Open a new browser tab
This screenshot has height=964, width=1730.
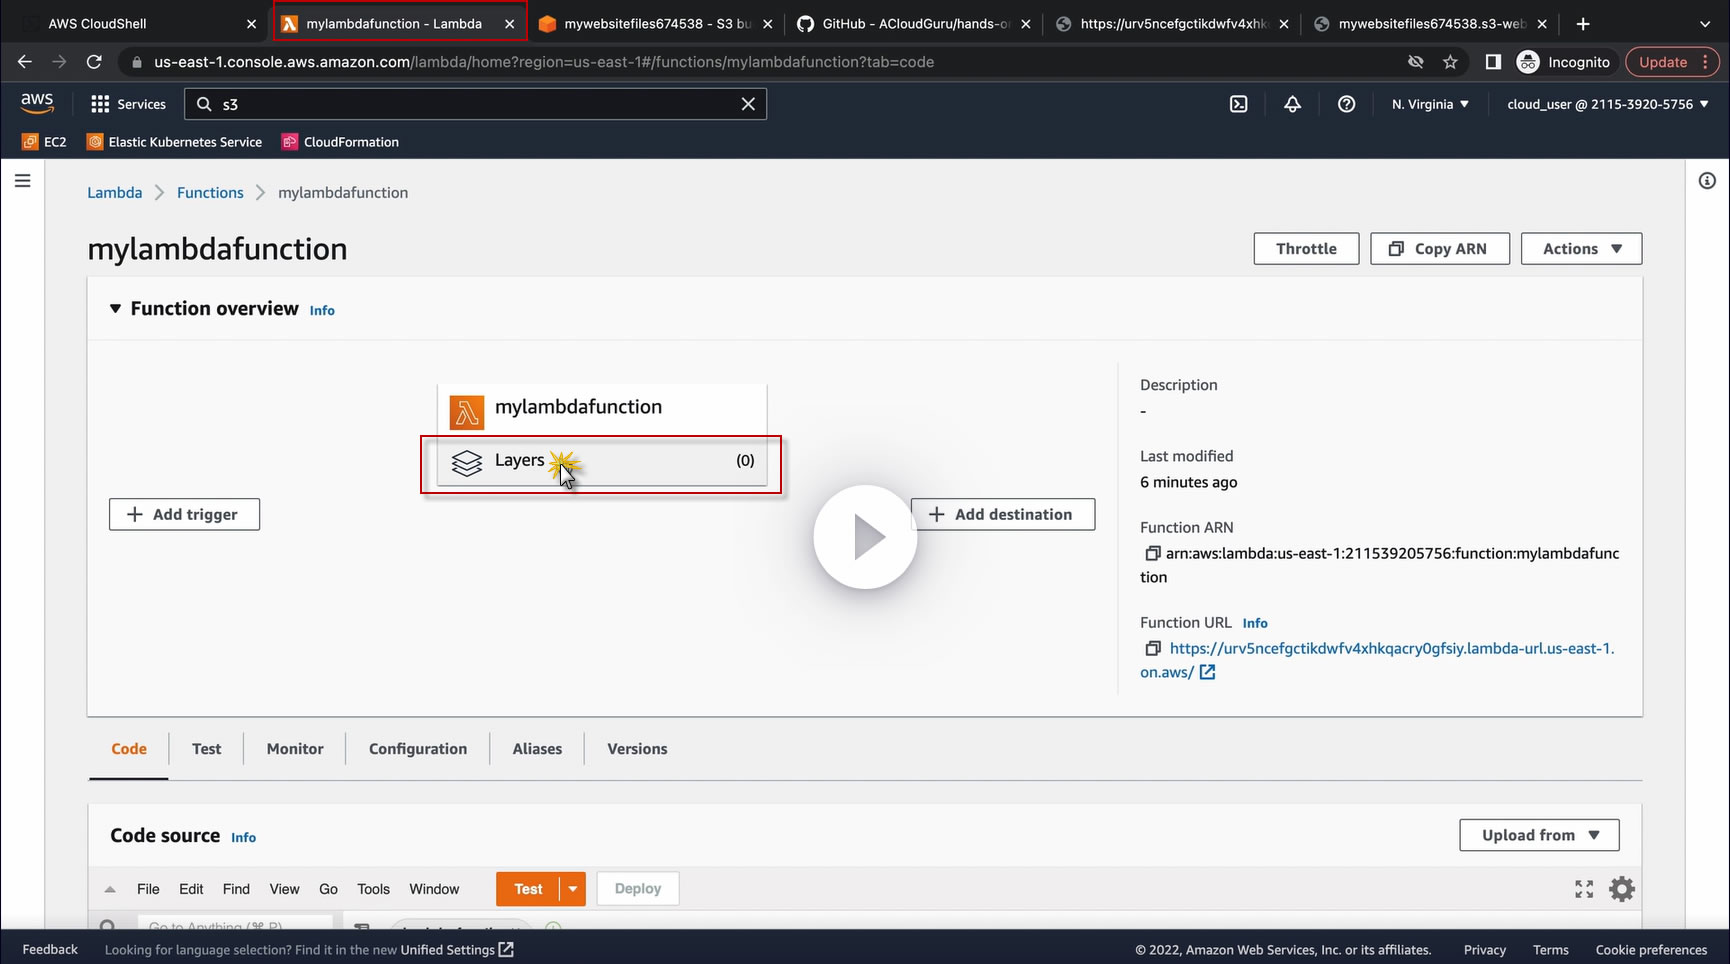[1583, 24]
